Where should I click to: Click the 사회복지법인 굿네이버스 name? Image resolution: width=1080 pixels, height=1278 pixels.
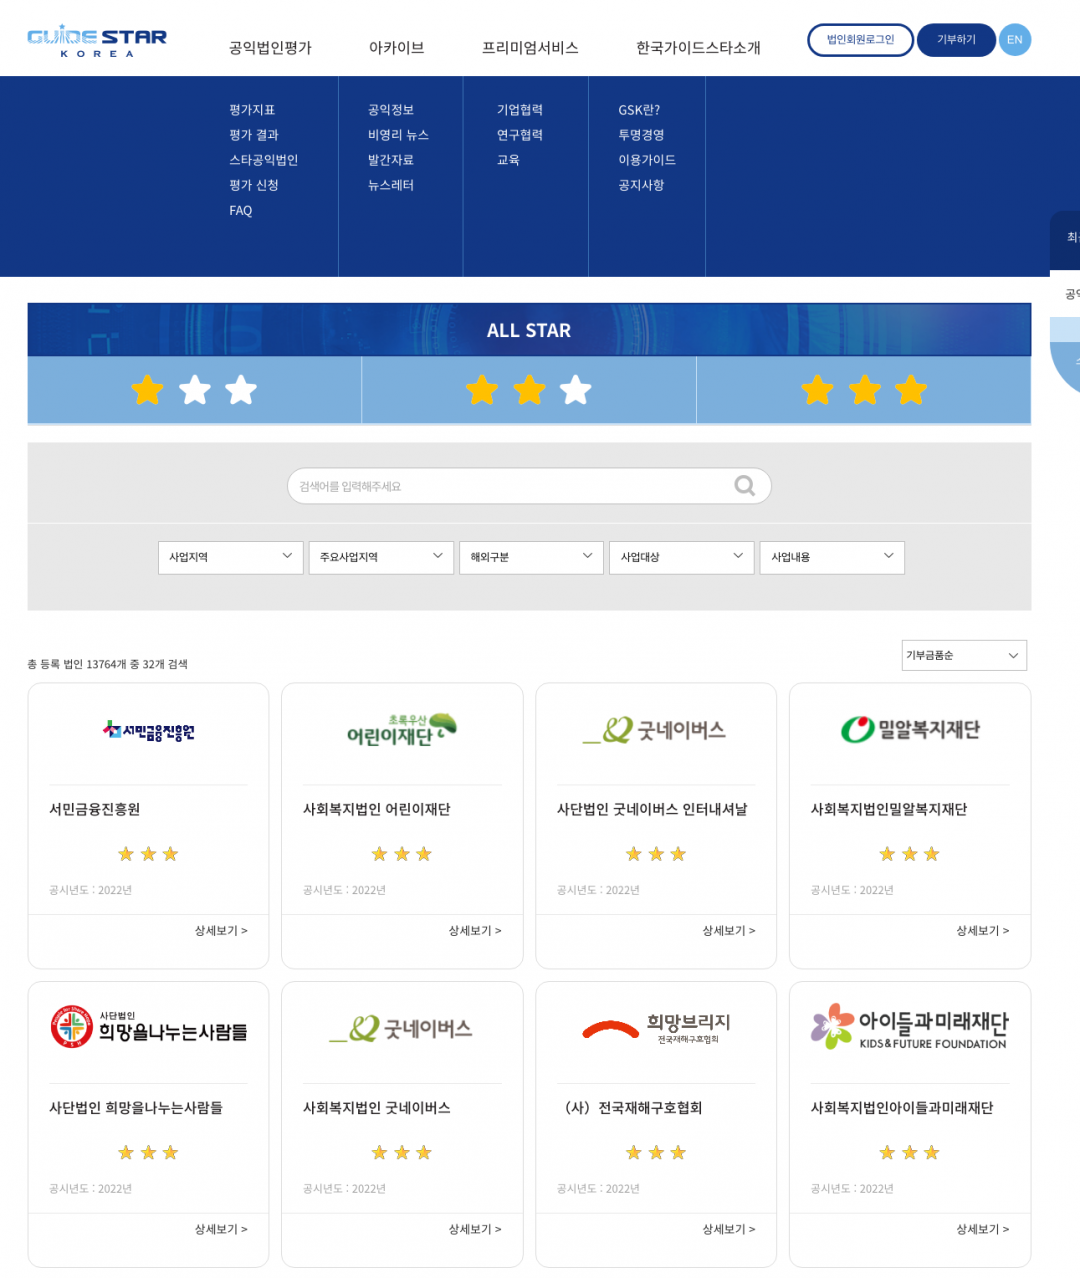pyautogui.click(x=377, y=1108)
